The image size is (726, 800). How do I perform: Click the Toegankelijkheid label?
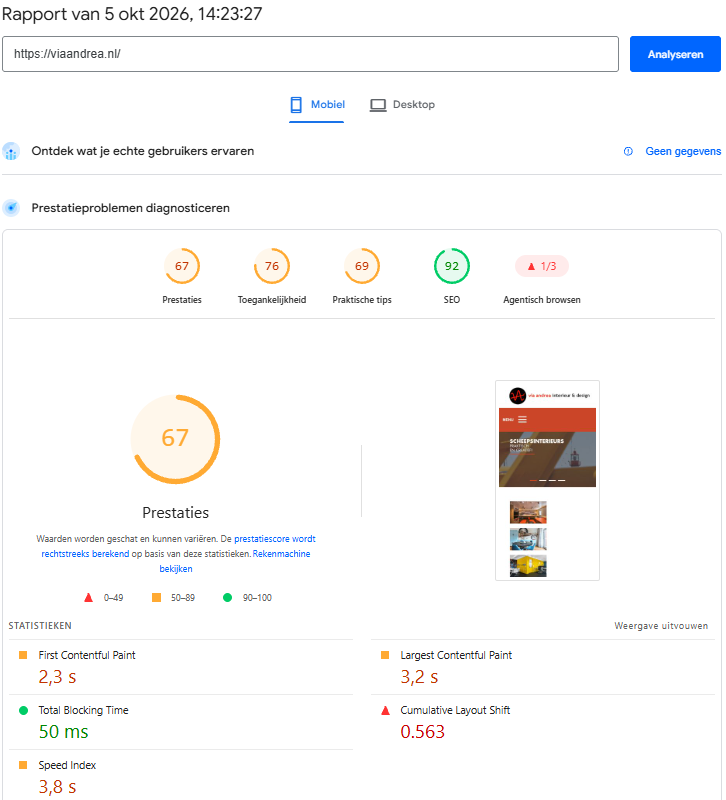coord(271,300)
